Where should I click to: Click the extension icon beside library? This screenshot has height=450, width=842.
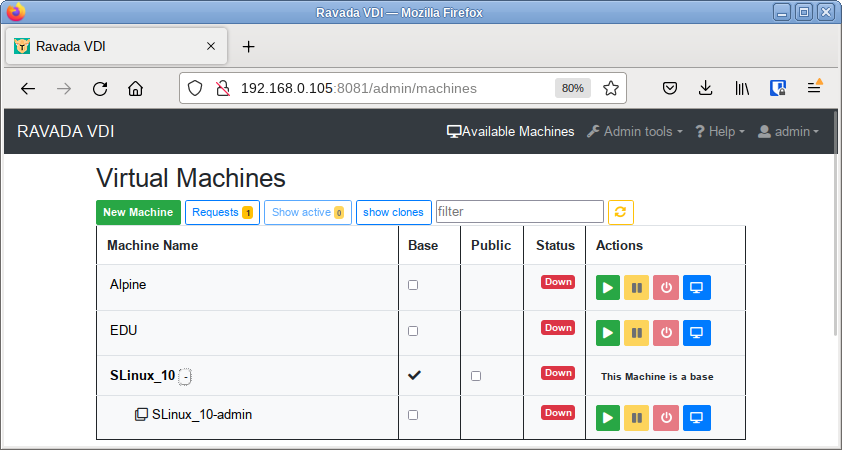click(x=778, y=88)
